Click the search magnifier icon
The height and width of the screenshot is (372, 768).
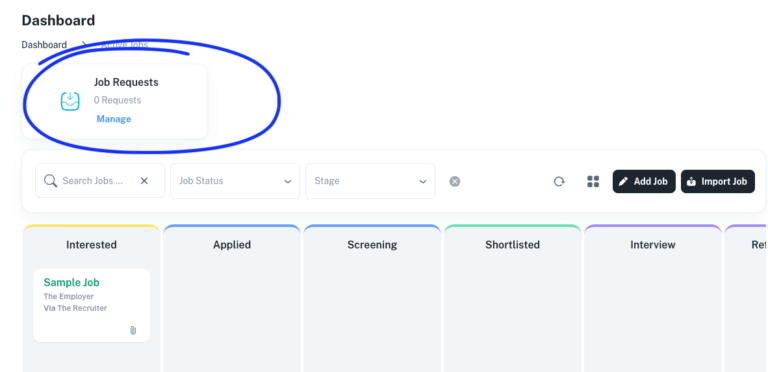50,181
